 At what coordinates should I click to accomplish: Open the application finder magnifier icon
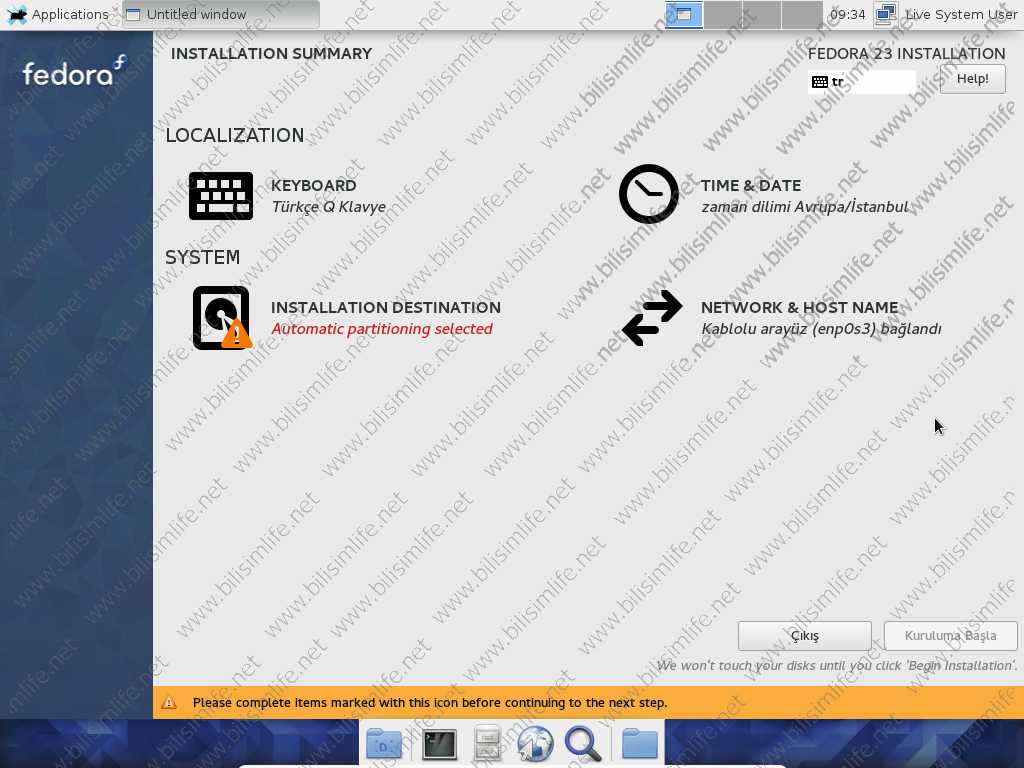[583, 744]
